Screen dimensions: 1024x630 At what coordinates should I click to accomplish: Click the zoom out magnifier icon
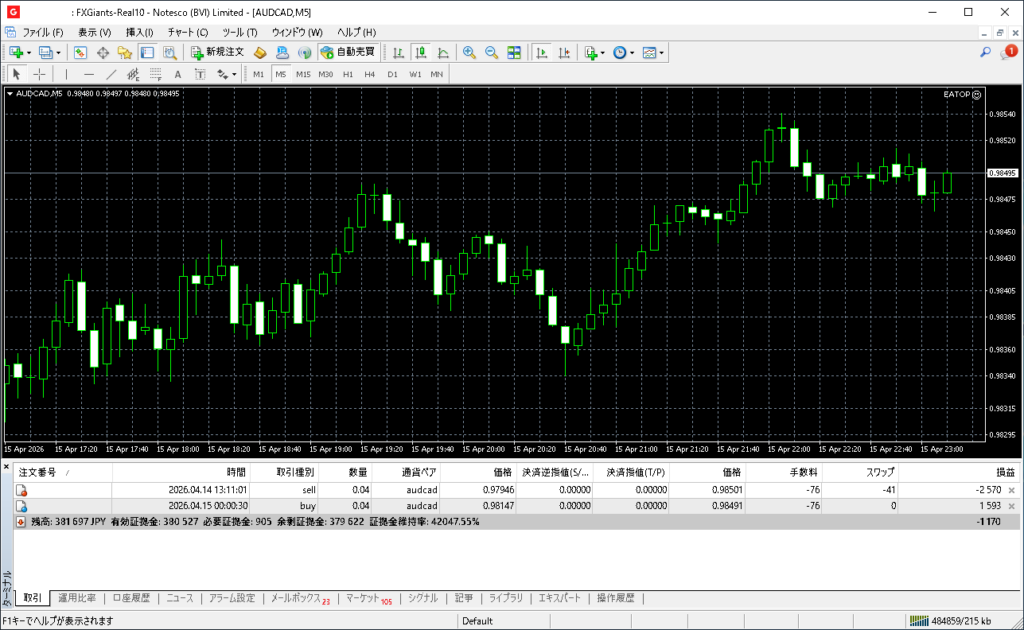pyautogui.click(x=491, y=52)
